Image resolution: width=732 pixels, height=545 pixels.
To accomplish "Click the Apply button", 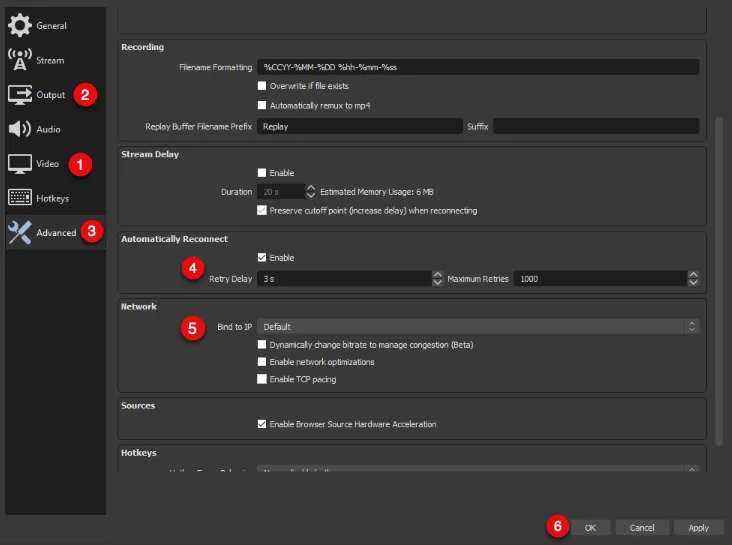I will click(699, 528).
